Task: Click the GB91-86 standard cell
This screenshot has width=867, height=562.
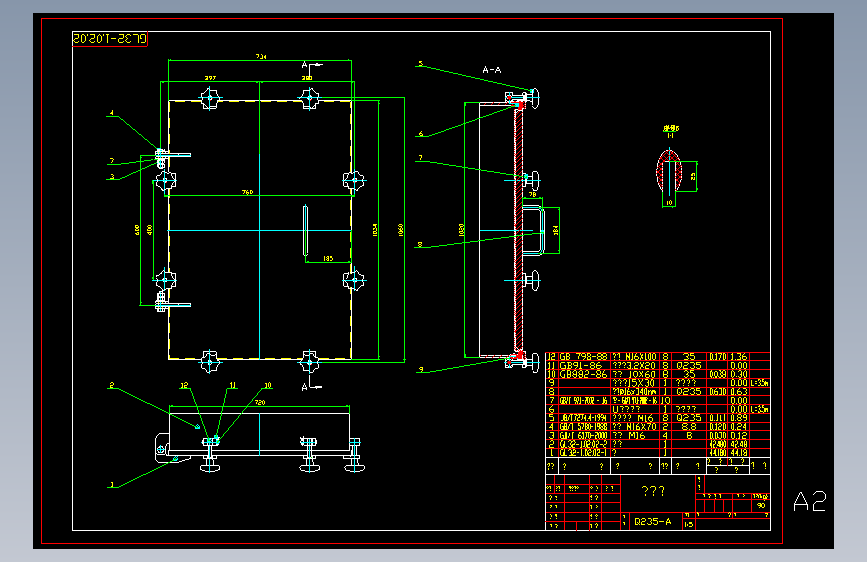Action: [581, 366]
